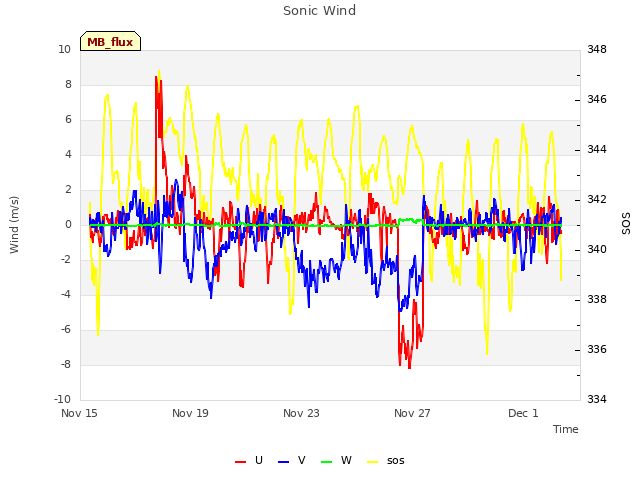Click the right SOS axis title

coord(626,224)
